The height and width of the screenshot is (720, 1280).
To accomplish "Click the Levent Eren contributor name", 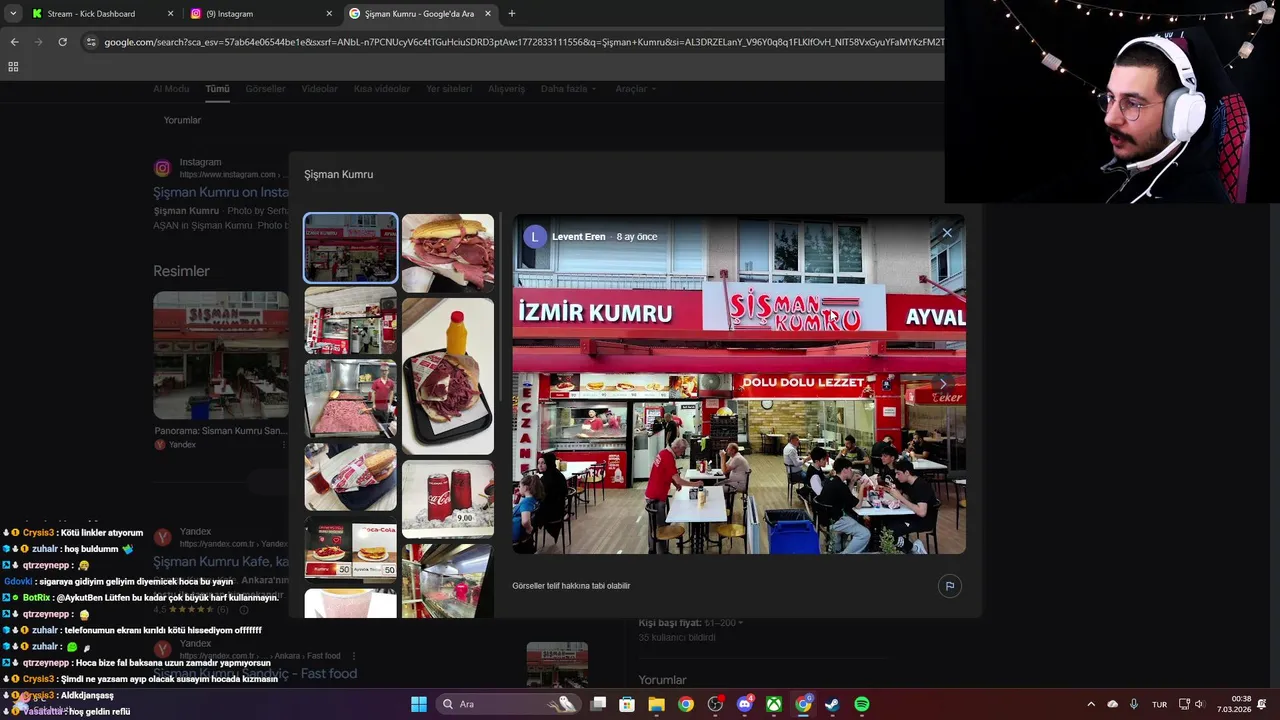I will pos(579,237).
